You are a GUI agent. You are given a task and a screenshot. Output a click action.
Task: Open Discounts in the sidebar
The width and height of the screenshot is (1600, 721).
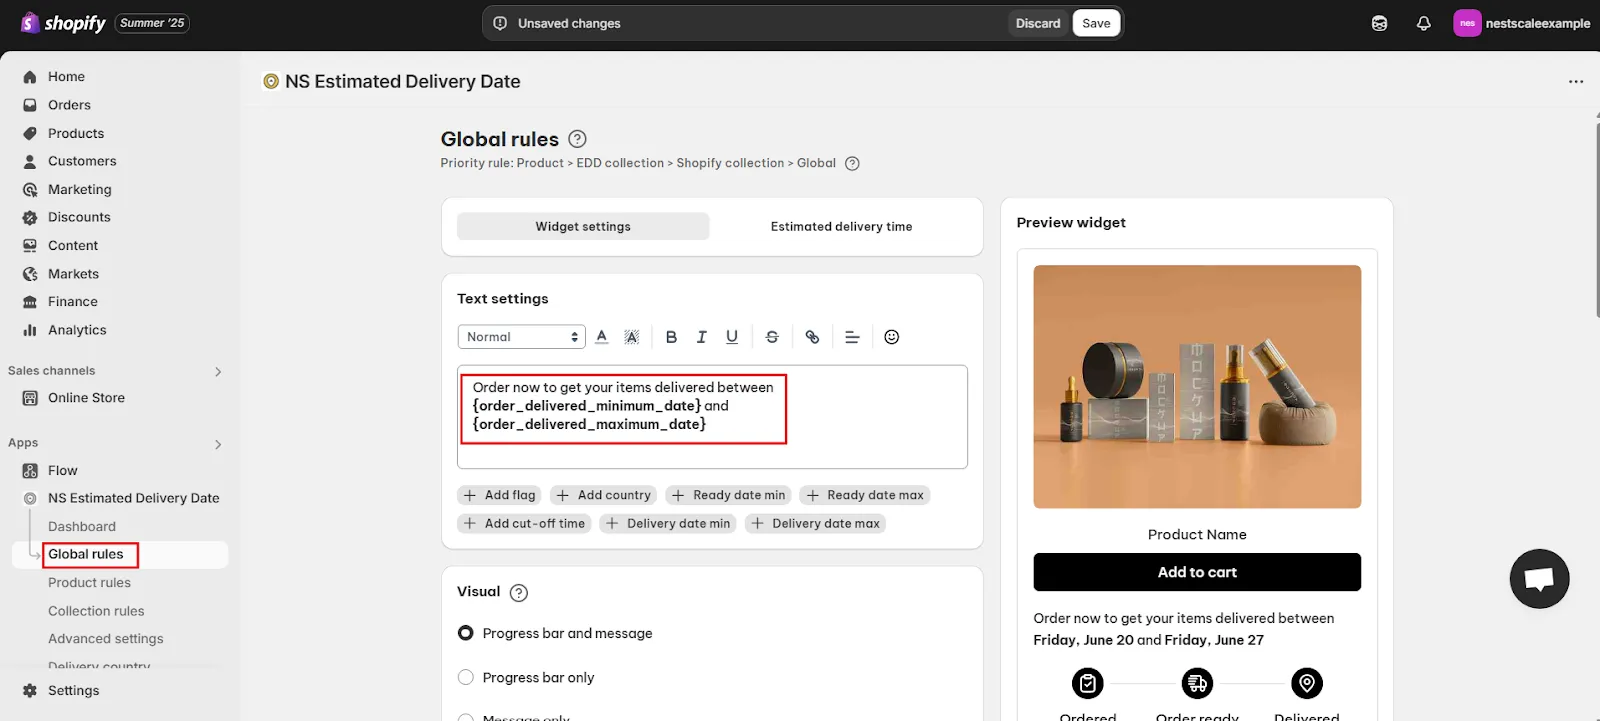[x=79, y=217]
